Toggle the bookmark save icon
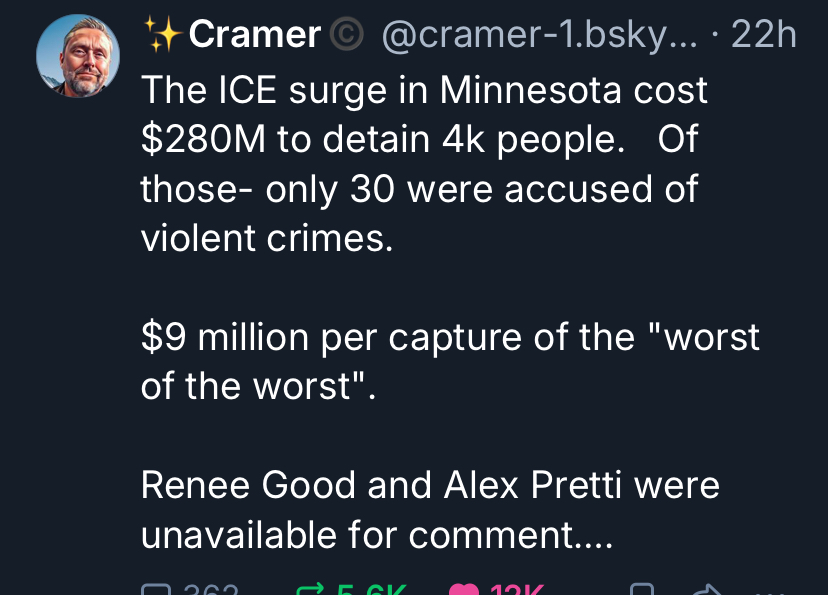828x595 pixels. 643,590
